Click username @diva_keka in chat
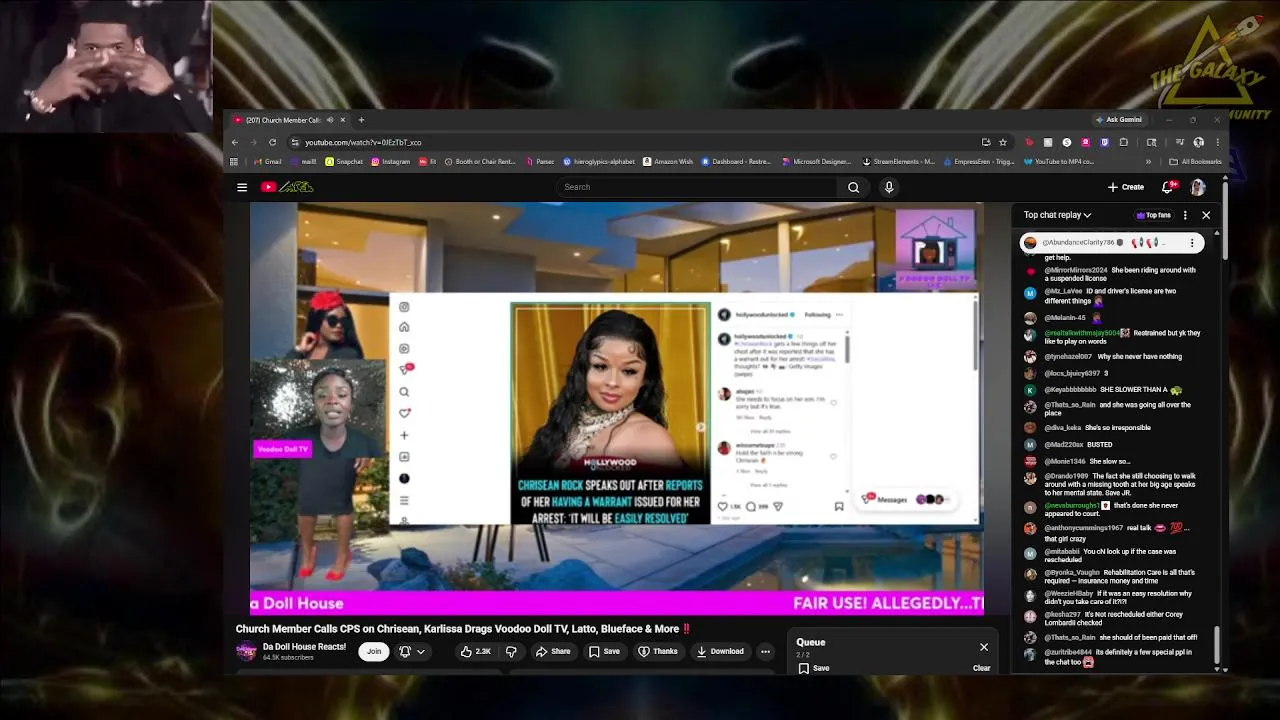This screenshot has height=720, width=1280. point(1063,428)
